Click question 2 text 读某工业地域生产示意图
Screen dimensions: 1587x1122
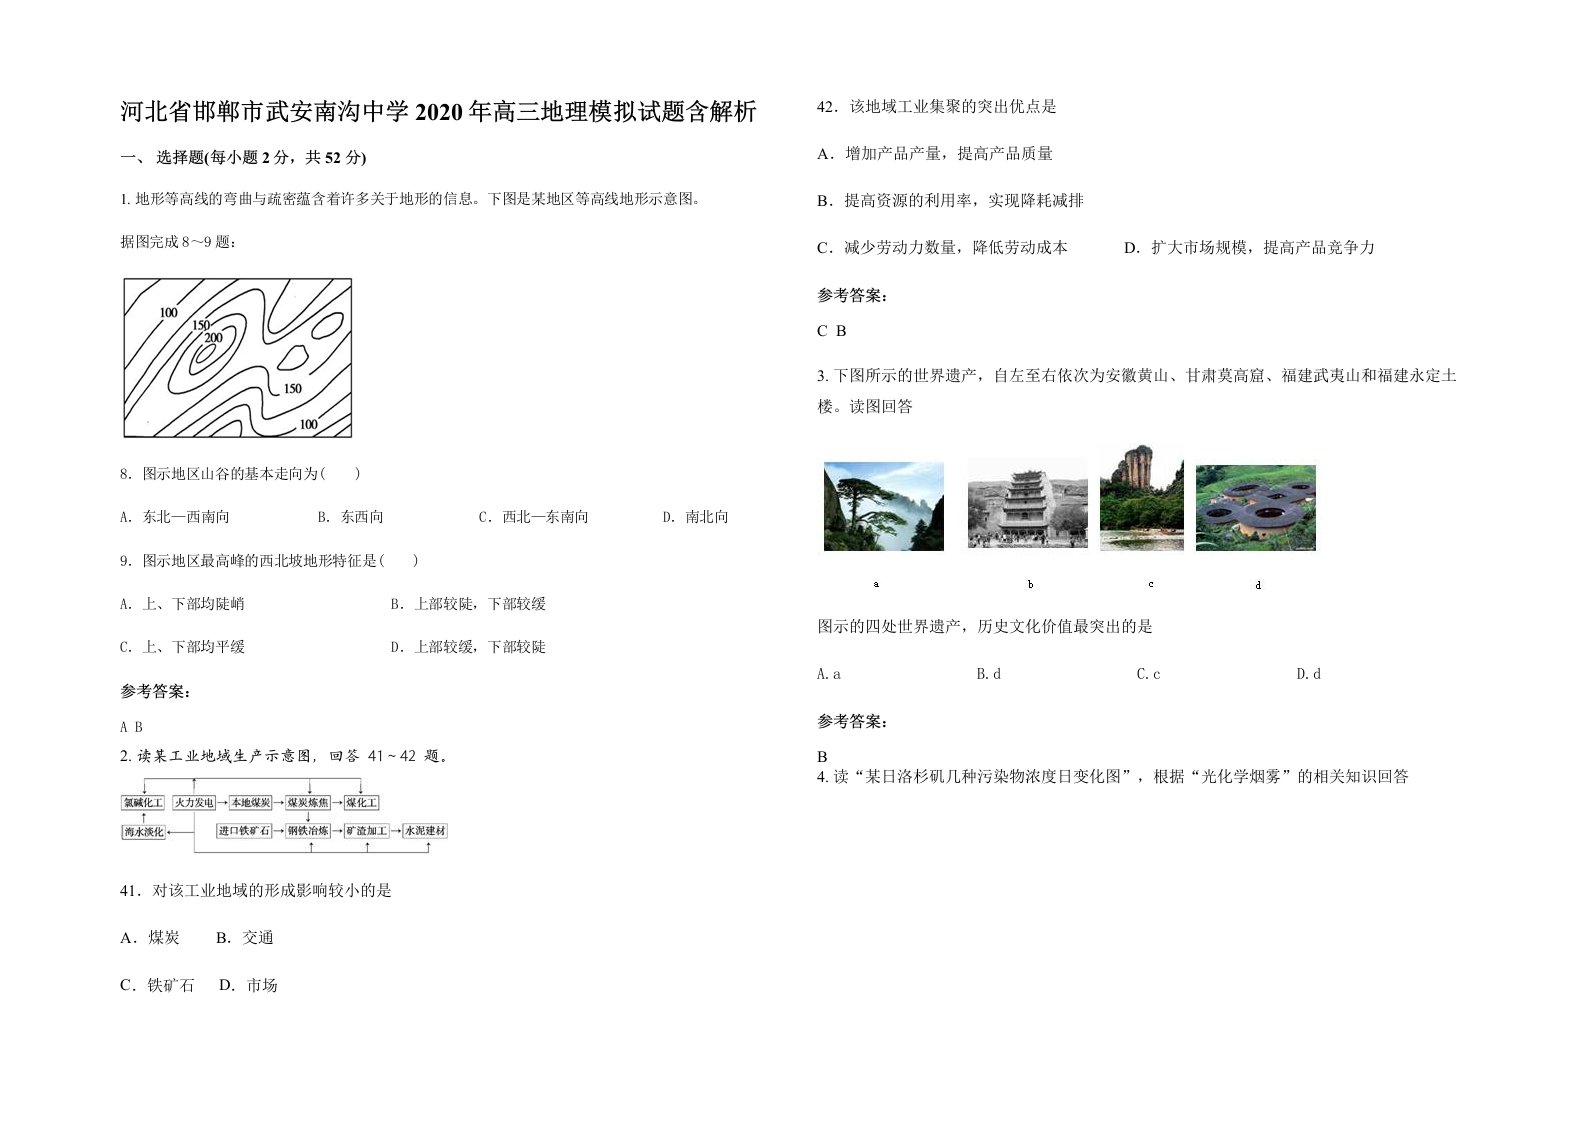point(284,756)
